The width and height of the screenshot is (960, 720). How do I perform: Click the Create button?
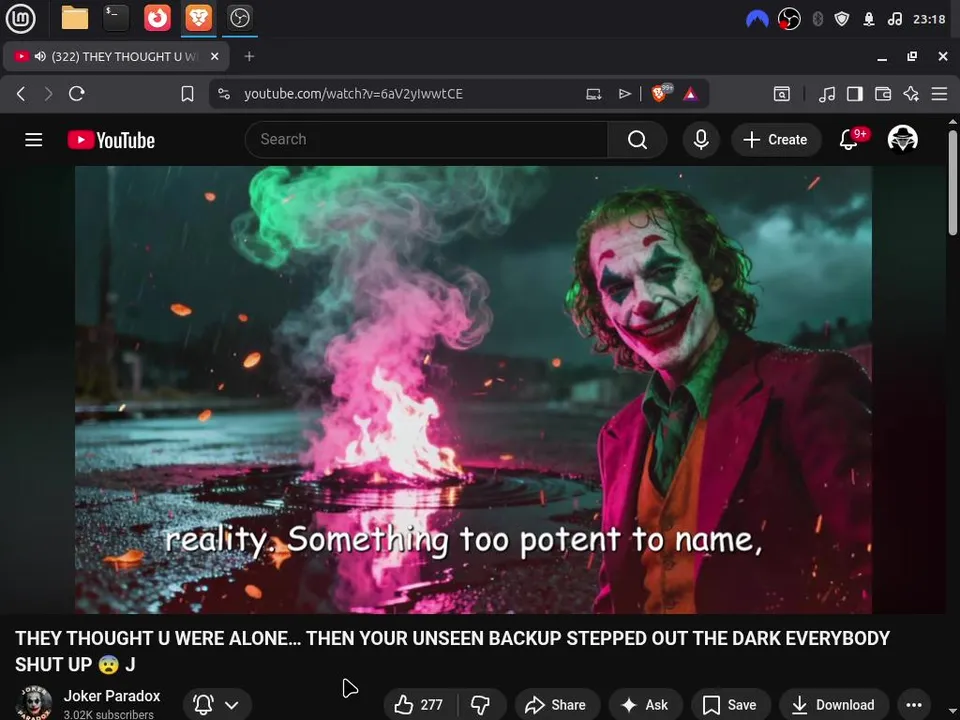click(776, 140)
